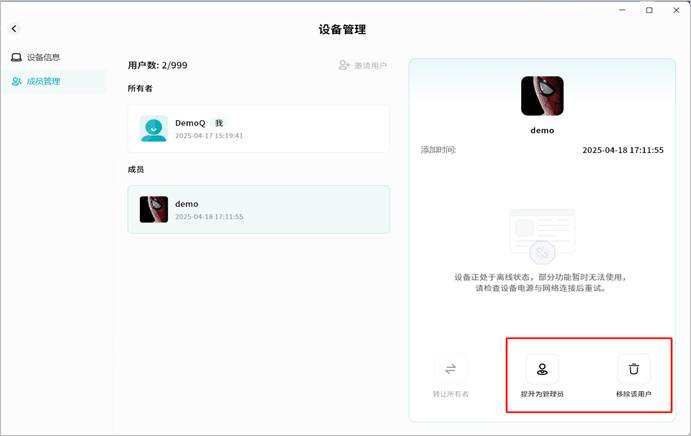
Task: Open the 设备信息 section in the sidebar
Action: [43, 58]
